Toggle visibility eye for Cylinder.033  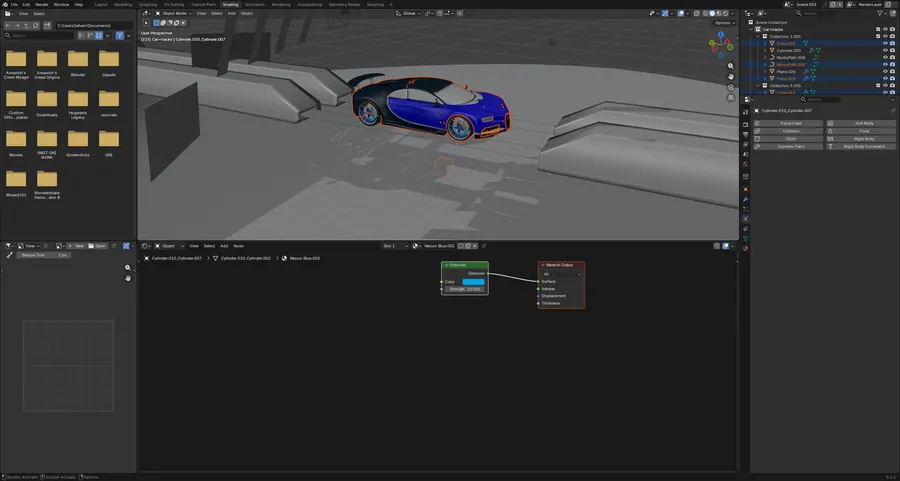(885, 51)
